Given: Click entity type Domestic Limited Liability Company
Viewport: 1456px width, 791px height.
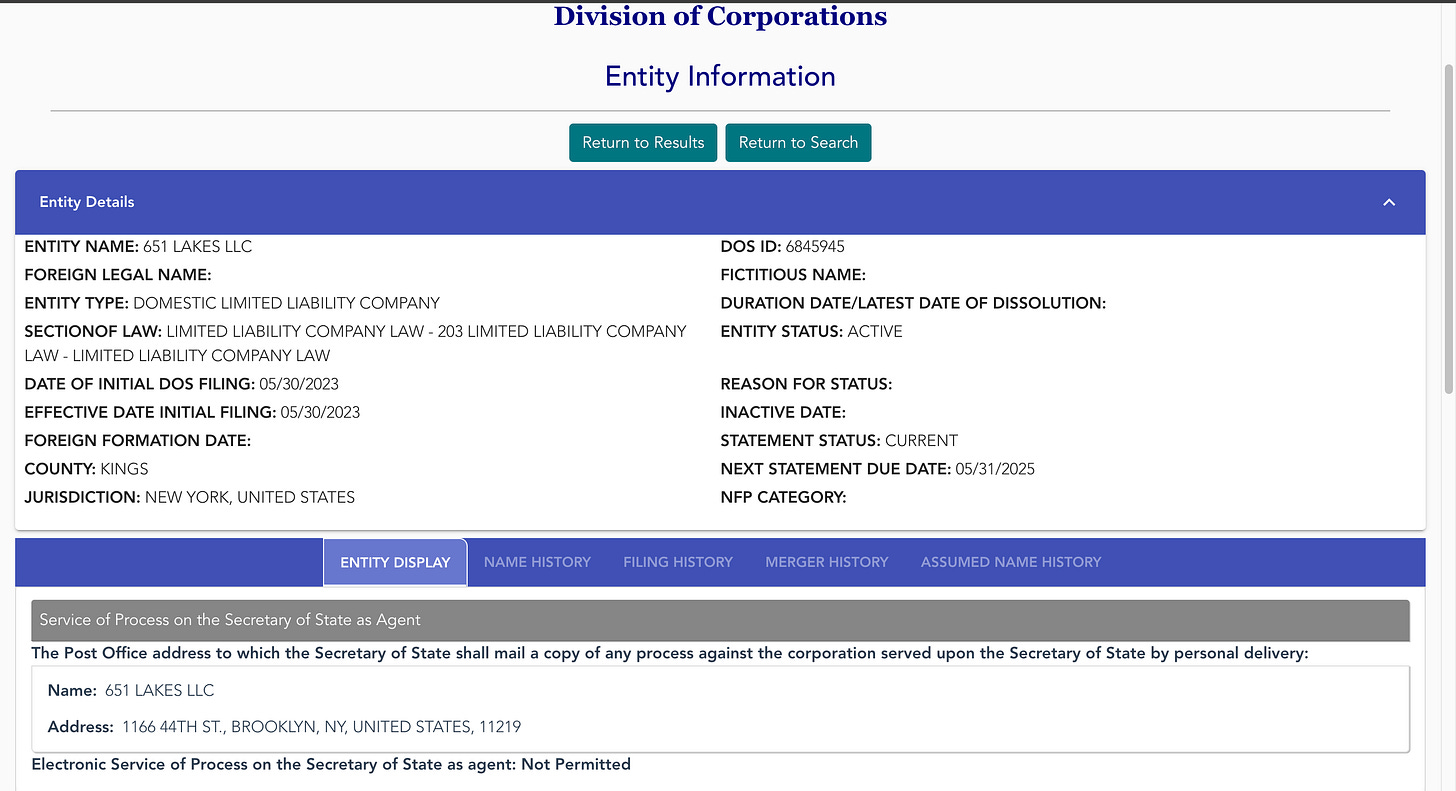Looking at the screenshot, I should point(286,303).
